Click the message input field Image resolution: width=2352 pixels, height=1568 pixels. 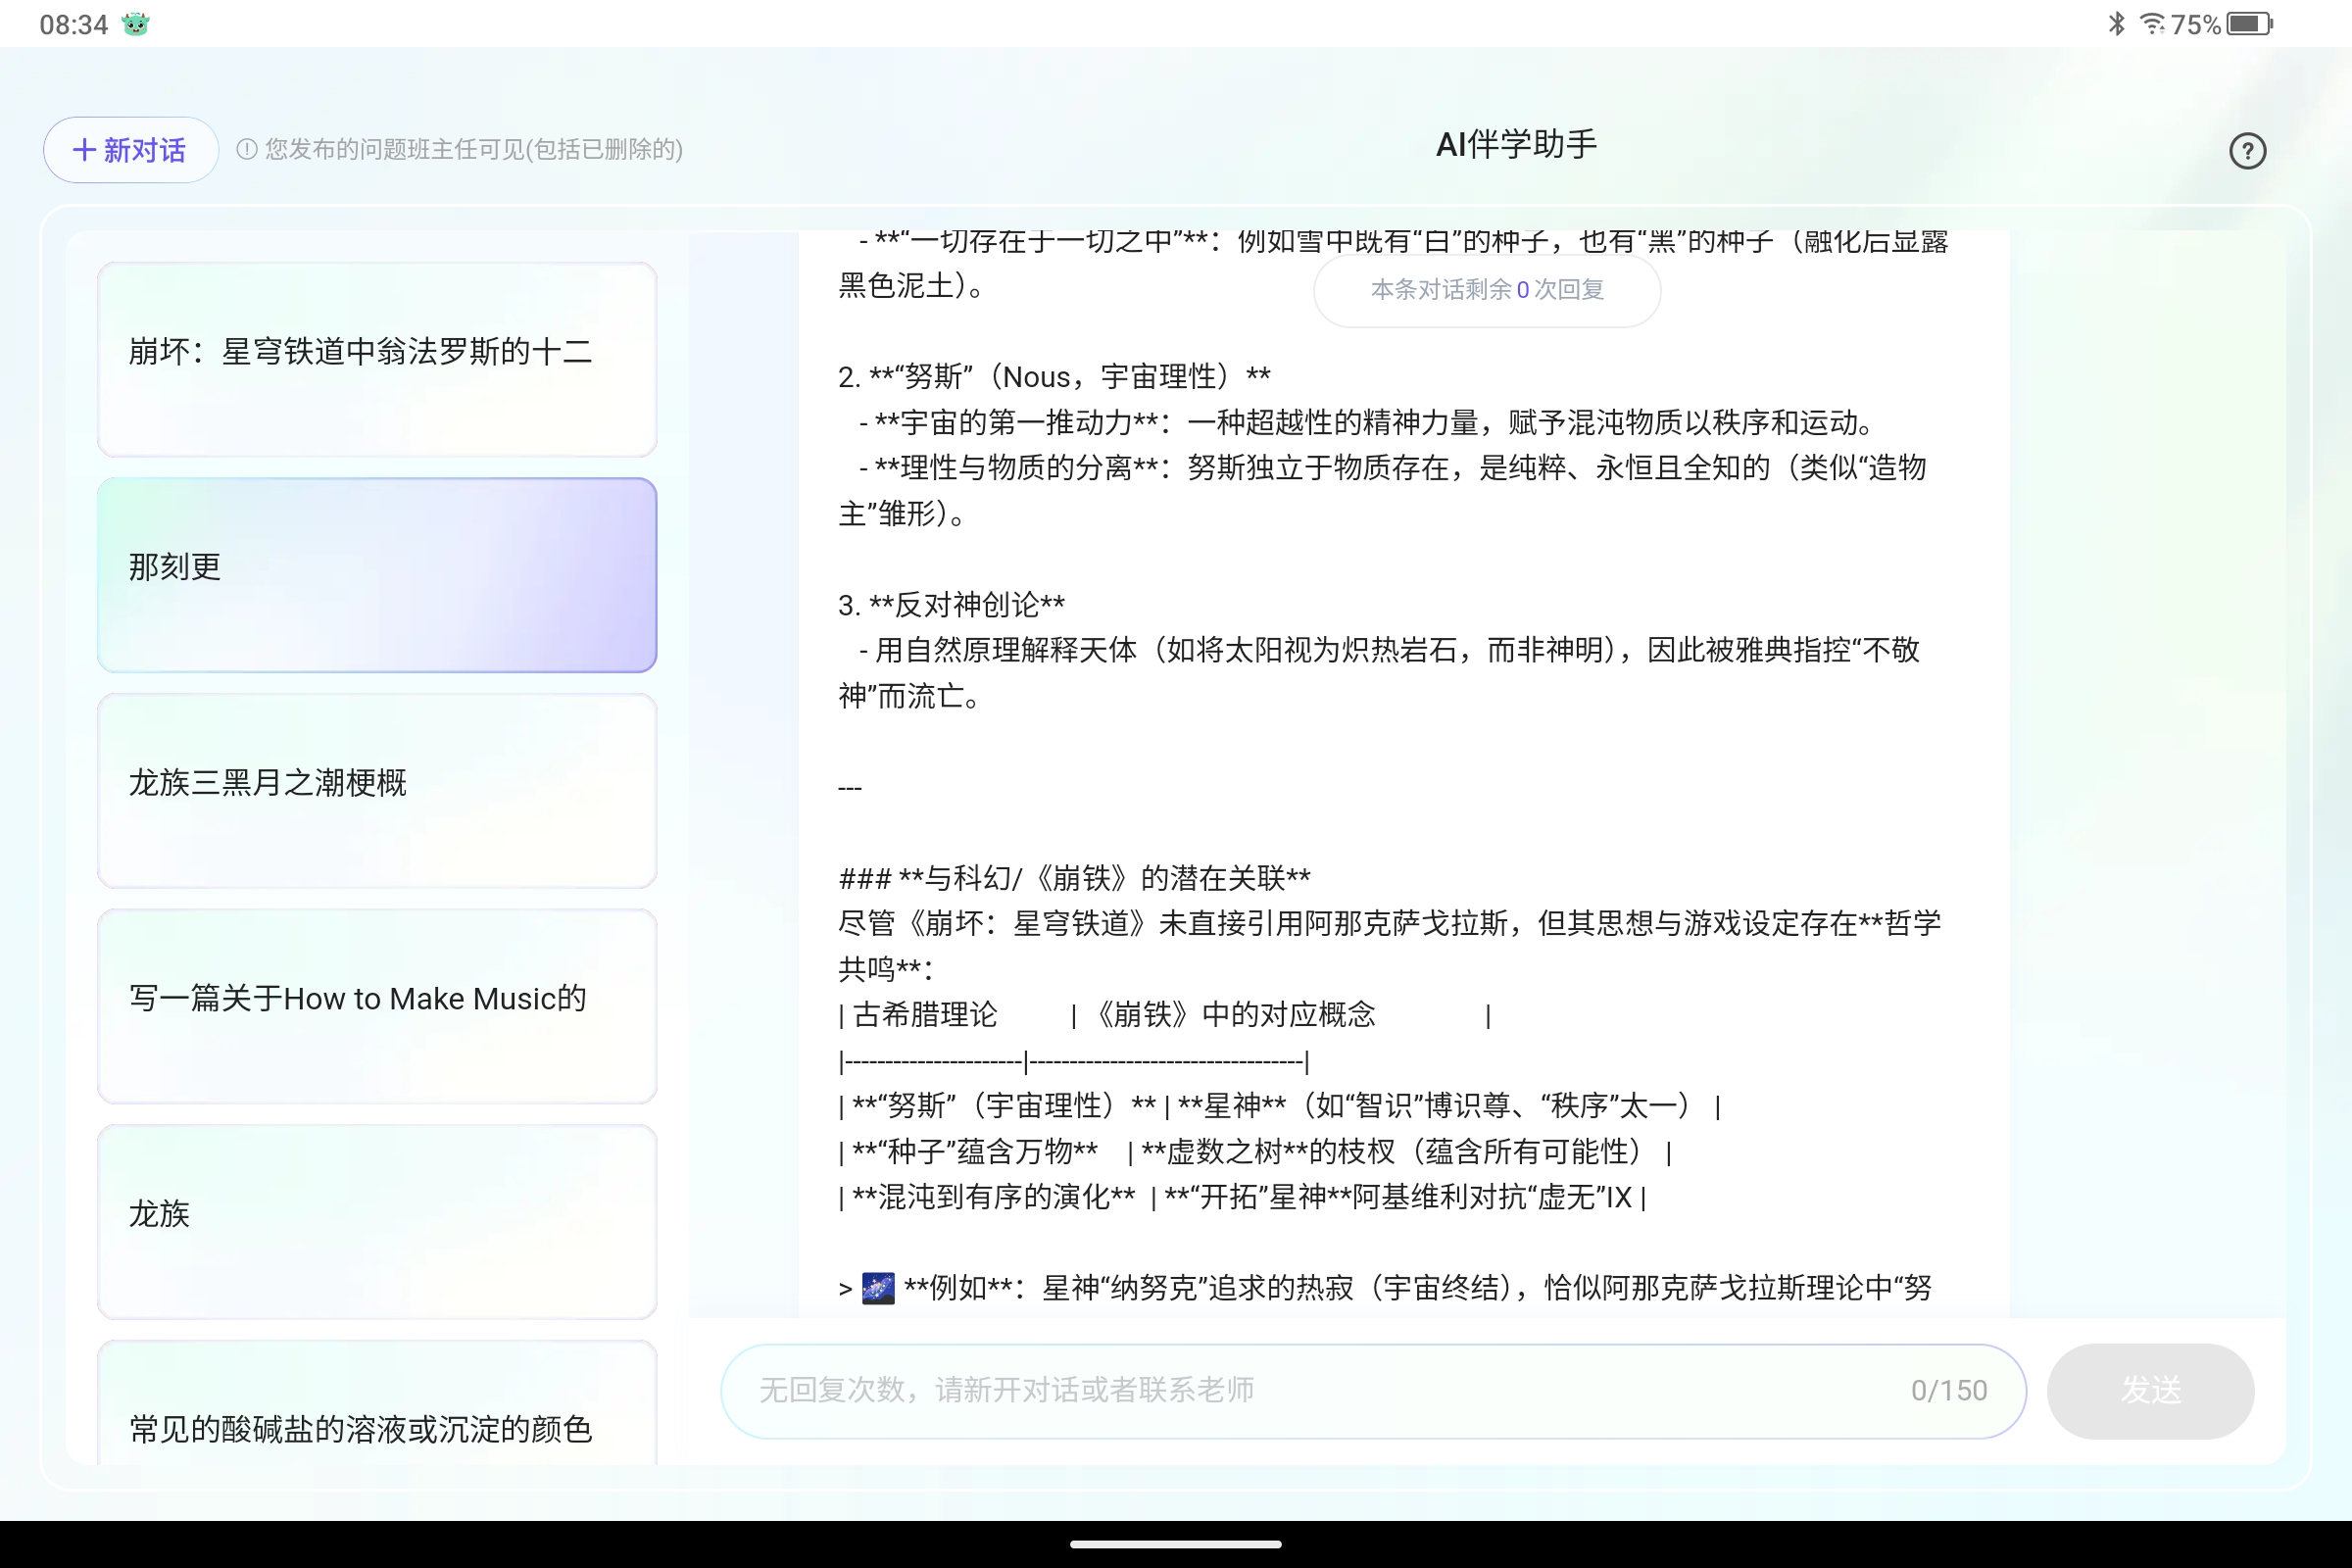(x=1372, y=1391)
